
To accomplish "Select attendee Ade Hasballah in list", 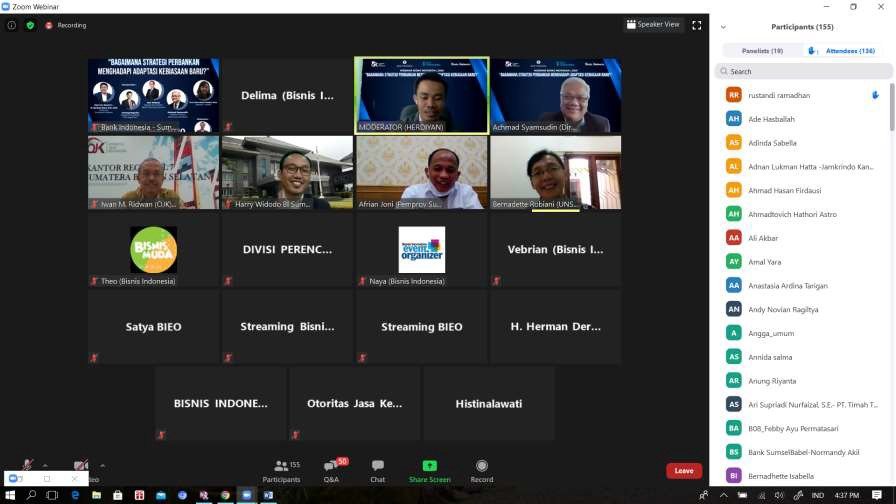I will click(771, 119).
